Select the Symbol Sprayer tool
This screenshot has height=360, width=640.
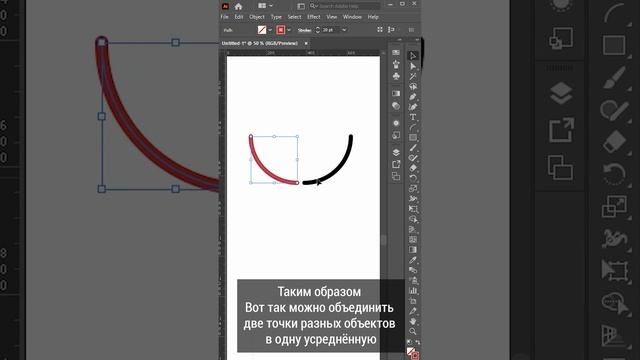[413, 280]
